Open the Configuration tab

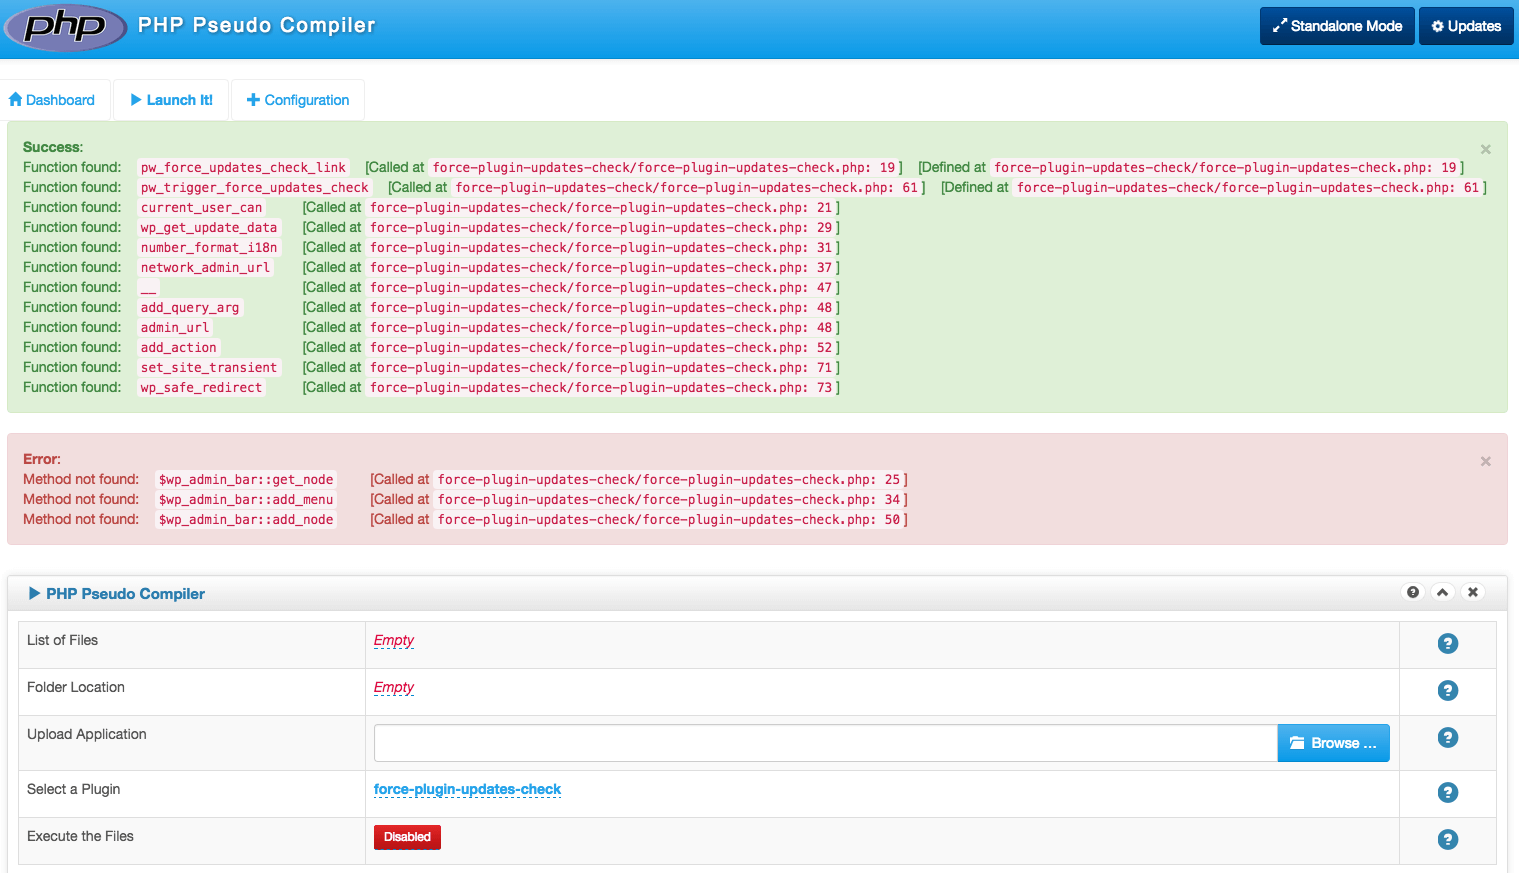tap(298, 100)
